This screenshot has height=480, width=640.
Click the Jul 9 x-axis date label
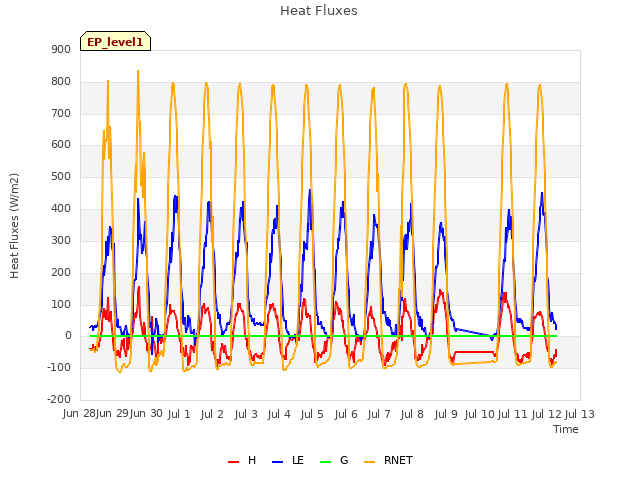tap(446, 414)
